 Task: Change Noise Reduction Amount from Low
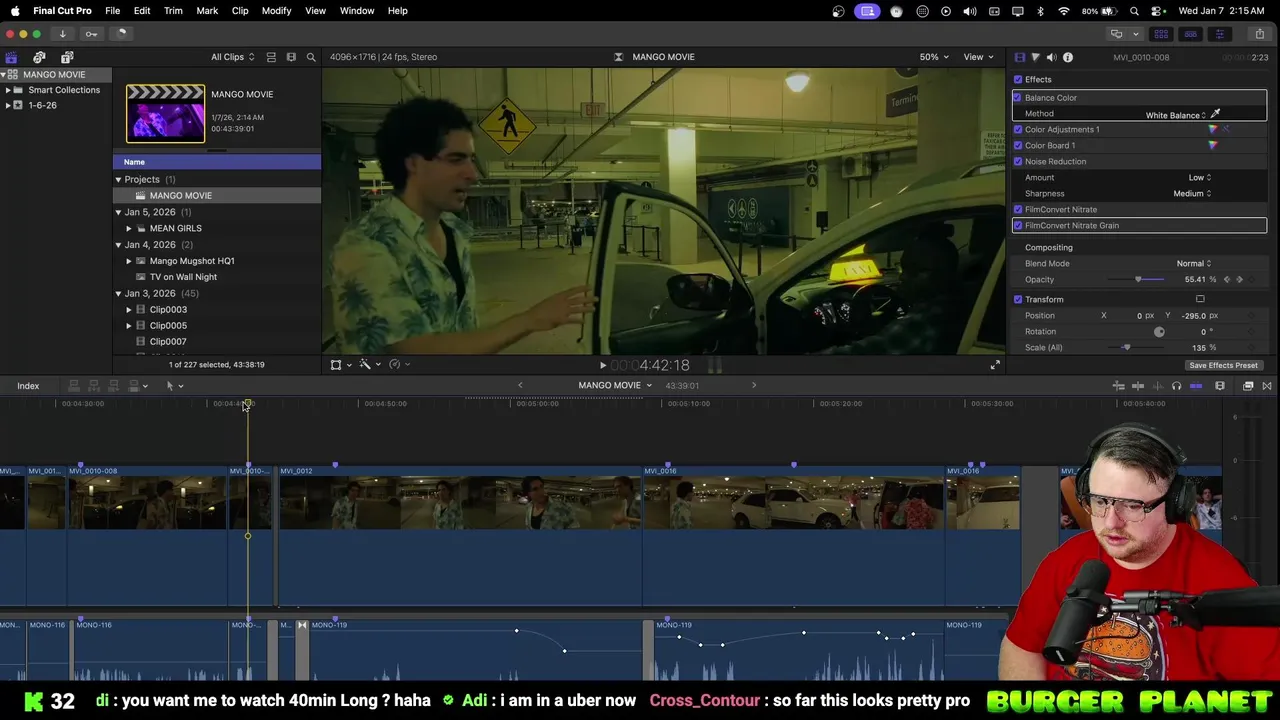pyautogui.click(x=1199, y=177)
